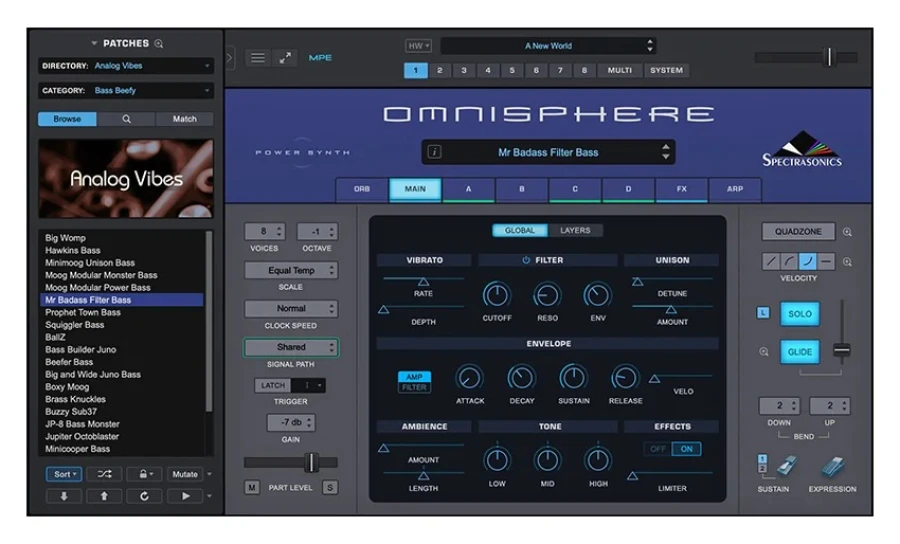The width and height of the screenshot is (900, 544).
Task: Switch to the search magnifier tab
Action: [126, 119]
